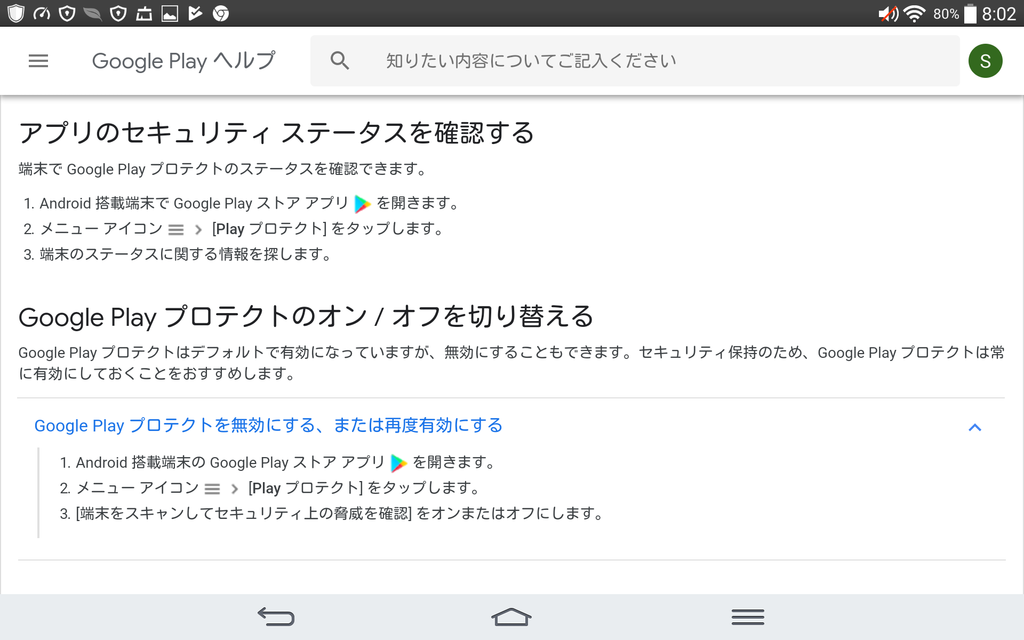Click menu icon glyph in disable section step 2

coord(212,488)
